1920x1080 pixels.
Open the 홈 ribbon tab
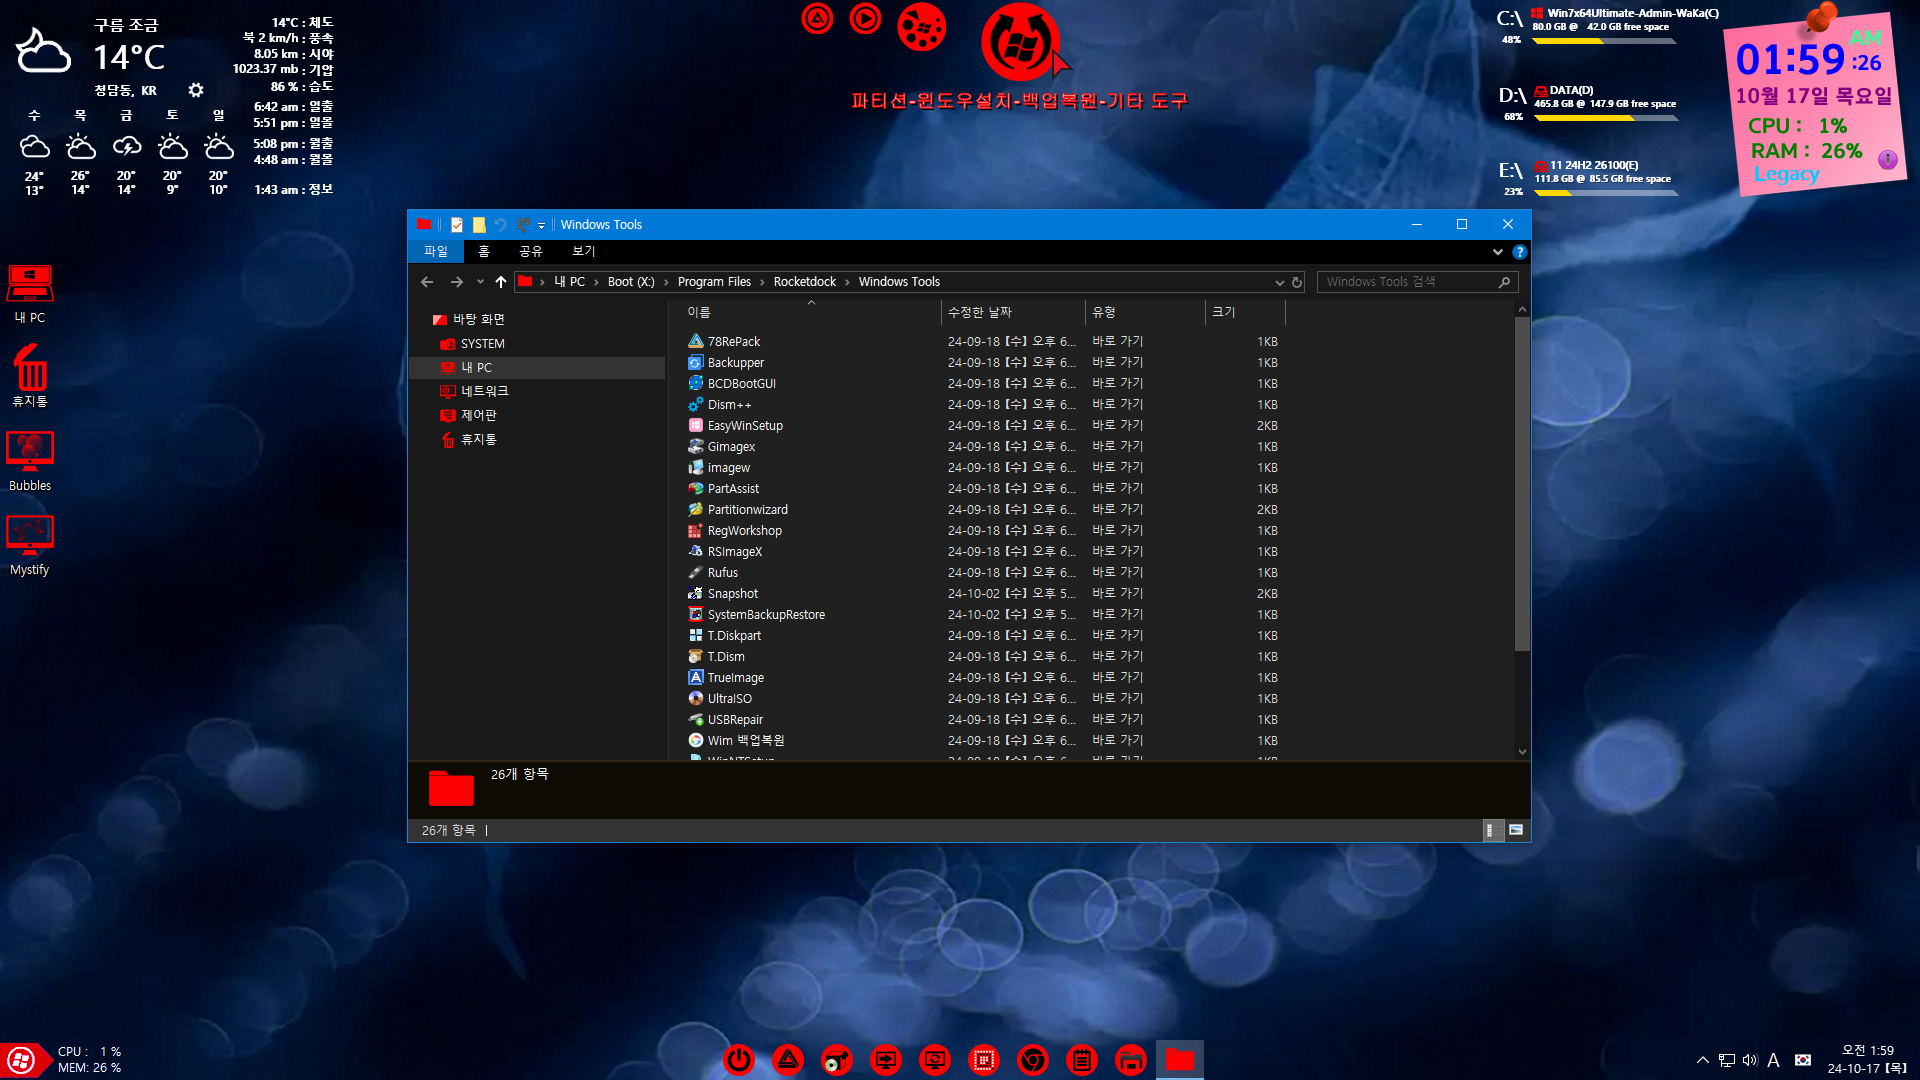[x=484, y=251]
